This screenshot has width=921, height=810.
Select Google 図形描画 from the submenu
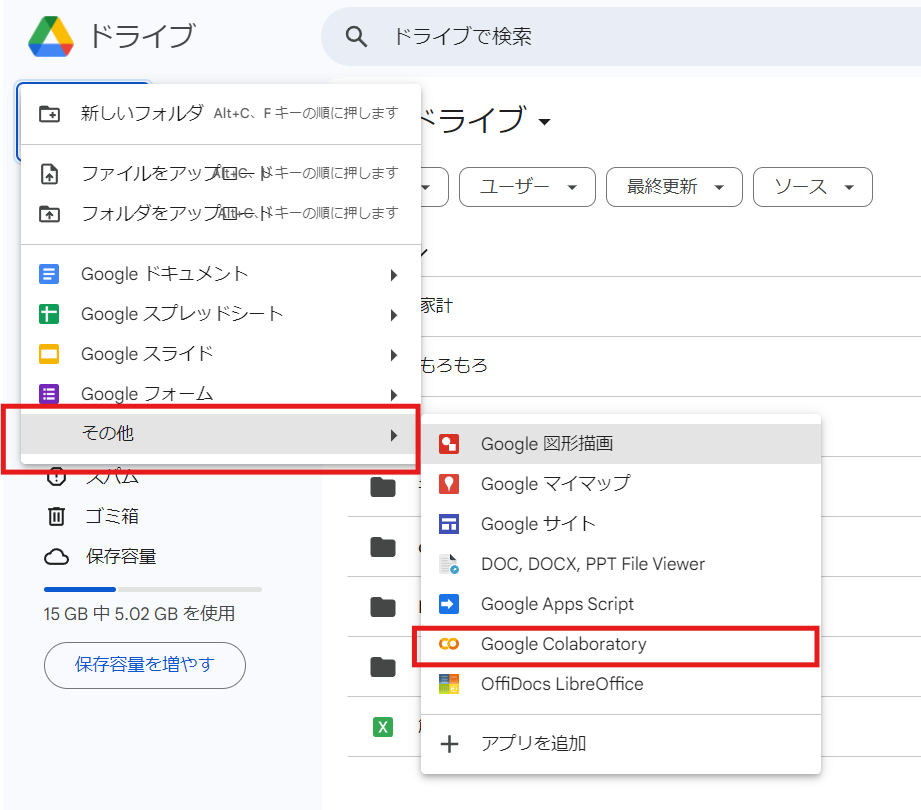tap(621, 444)
